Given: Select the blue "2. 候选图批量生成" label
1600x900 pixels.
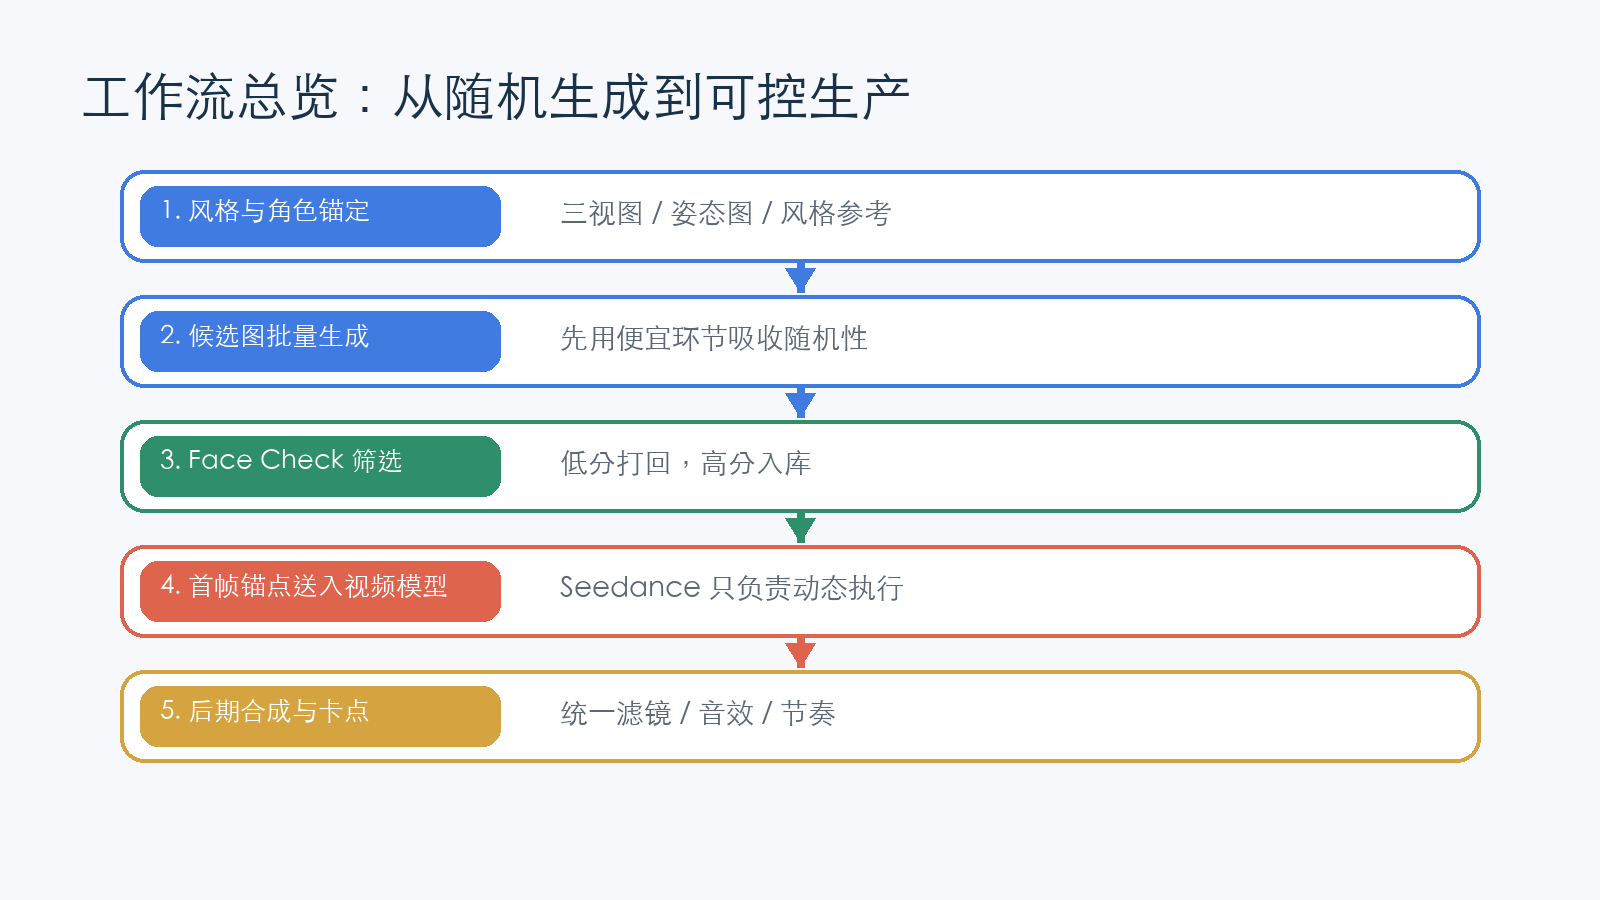Looking at the screenshot, I should (320, 341).
